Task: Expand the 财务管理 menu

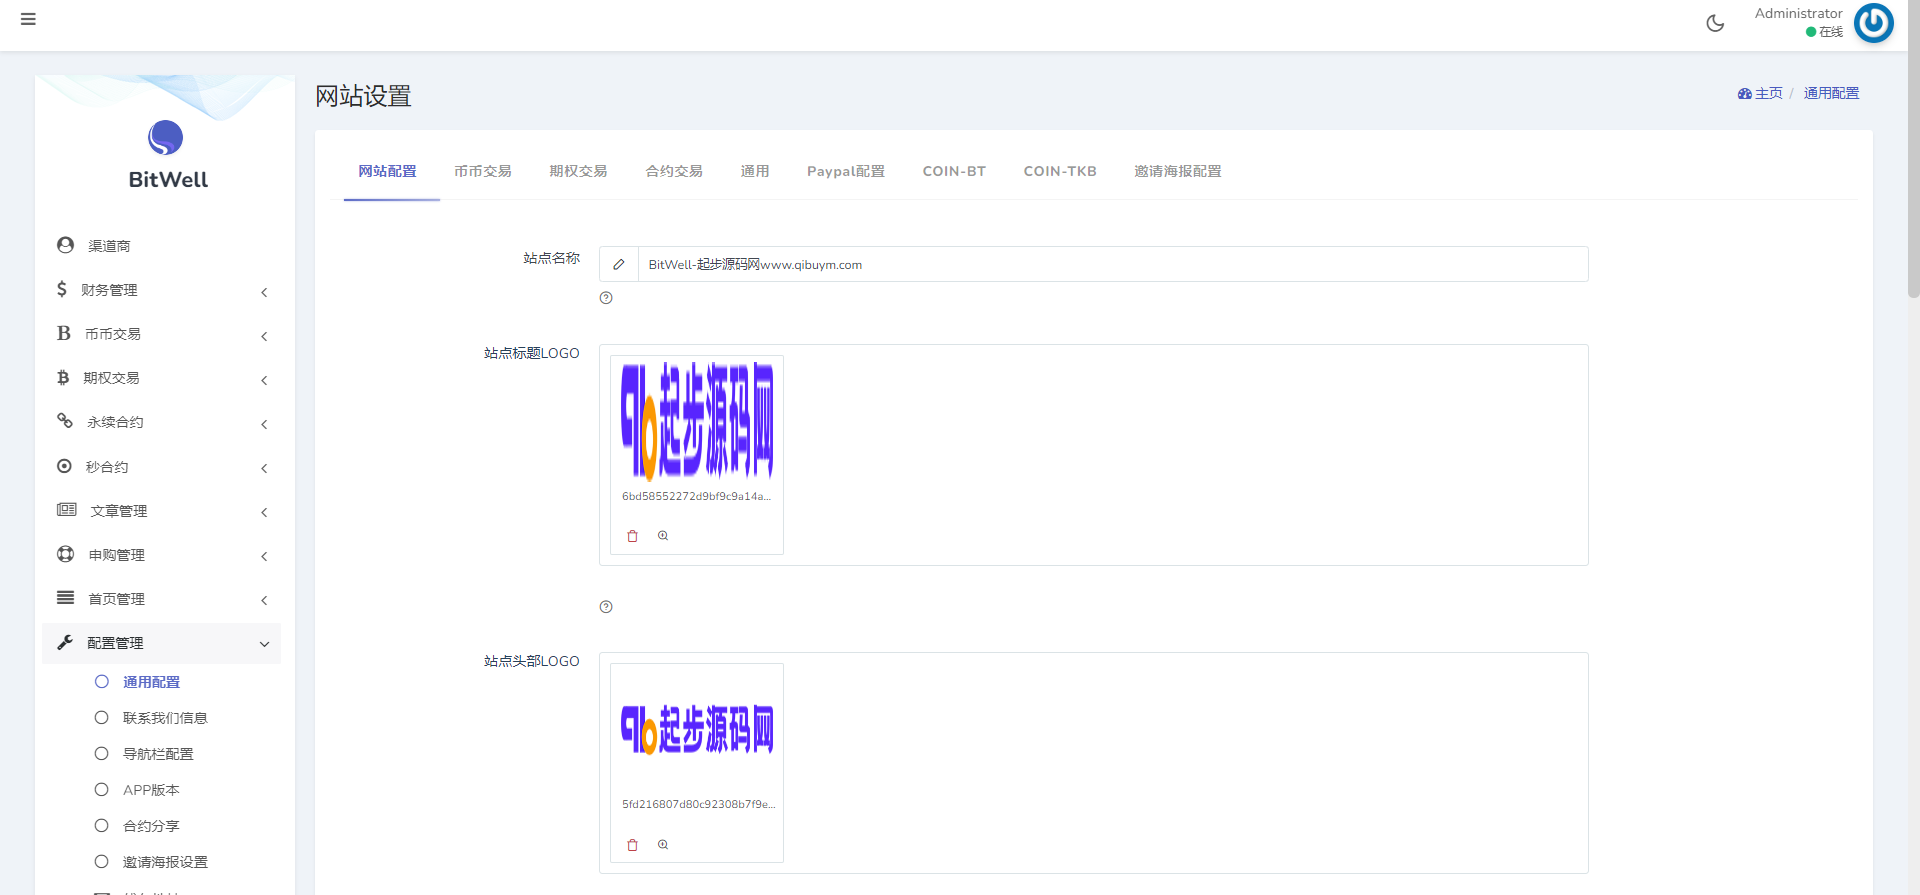Action: point(160,290)
